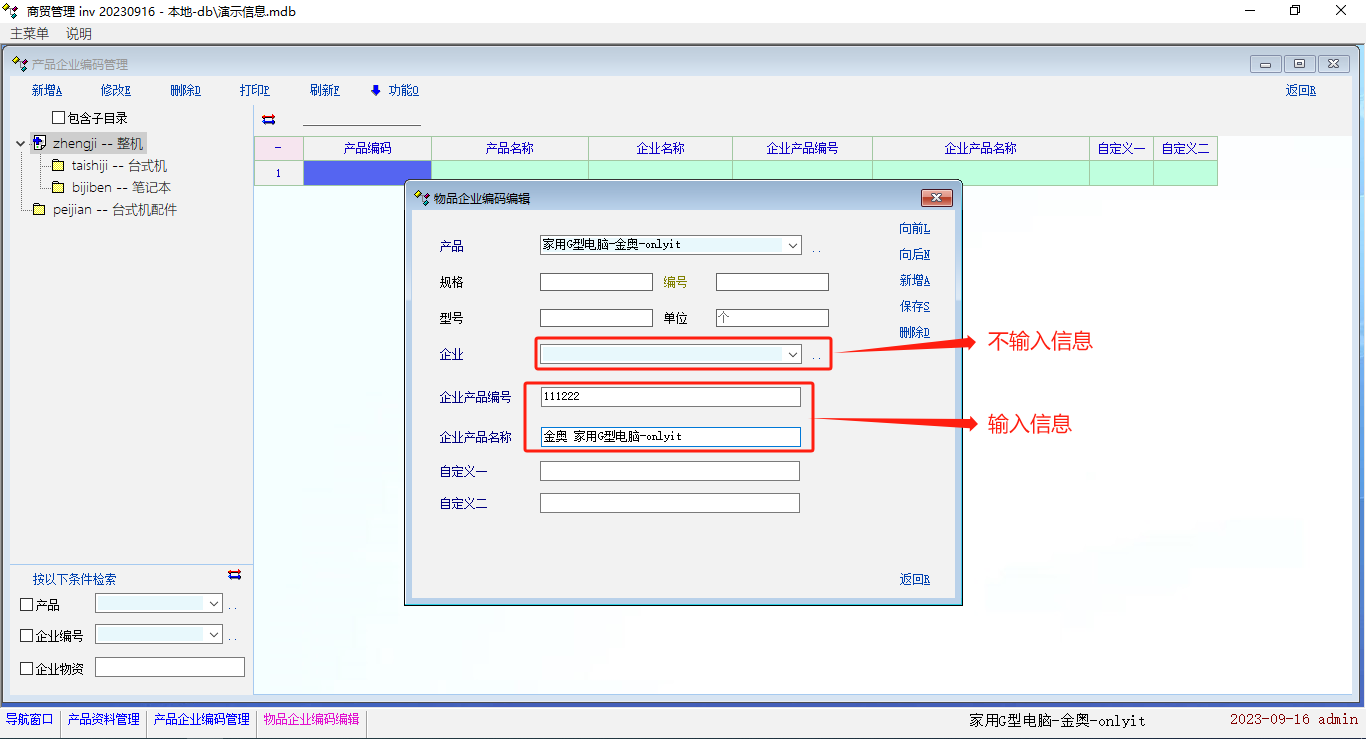Expand the 企业 combo box in dialog
Image resolution: width=1366 pixels, height=739 pixels.
pyautogui.click(x=792, y=354)
